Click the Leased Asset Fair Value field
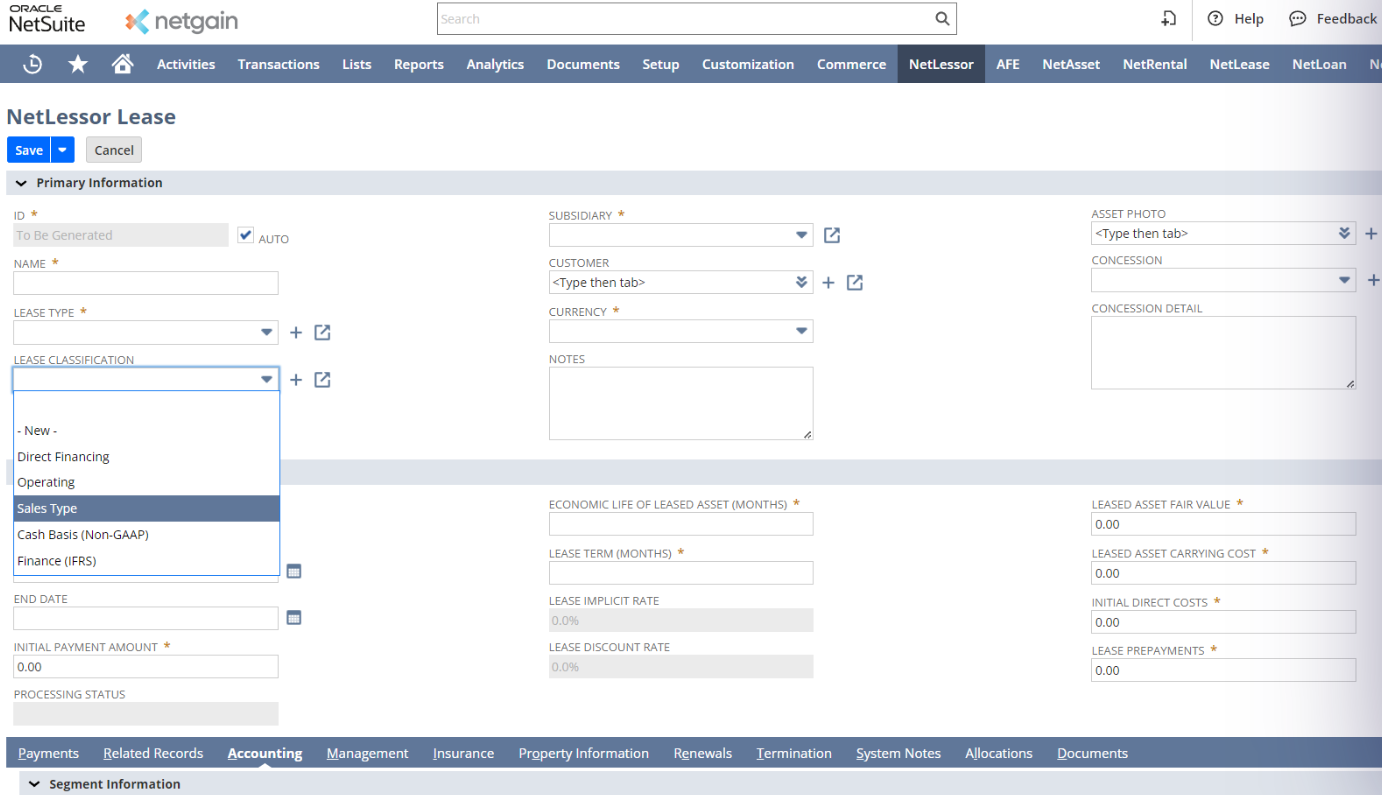1382x795 pixels. pyautogui.click(x=1224, y=524)
